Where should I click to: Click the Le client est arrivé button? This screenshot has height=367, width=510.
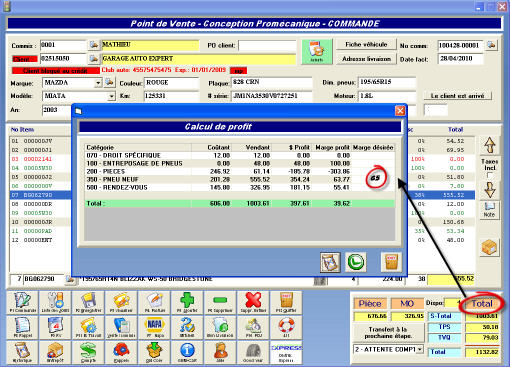[x=457, y=96]
